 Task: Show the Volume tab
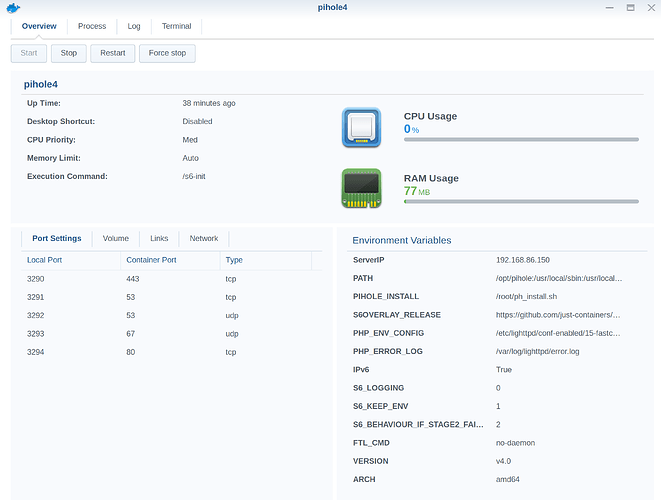tap(116, 238)
